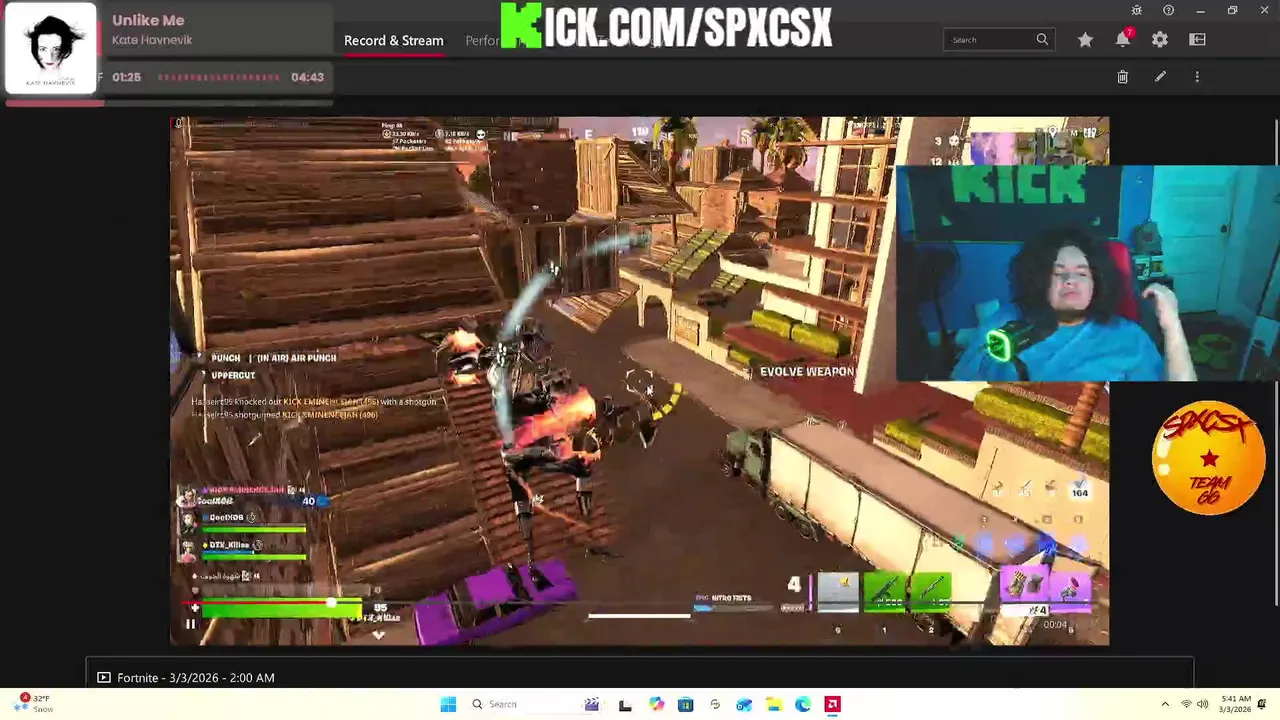
Task: Click the Kate Havnevik artist name
Action: pos(152,40)
